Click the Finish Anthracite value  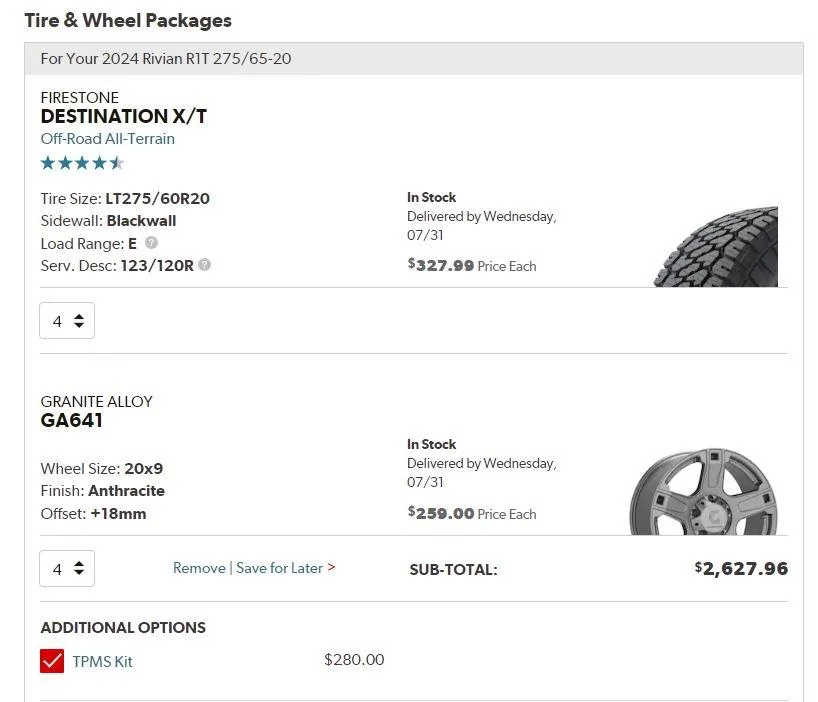[x=127, y=491]
